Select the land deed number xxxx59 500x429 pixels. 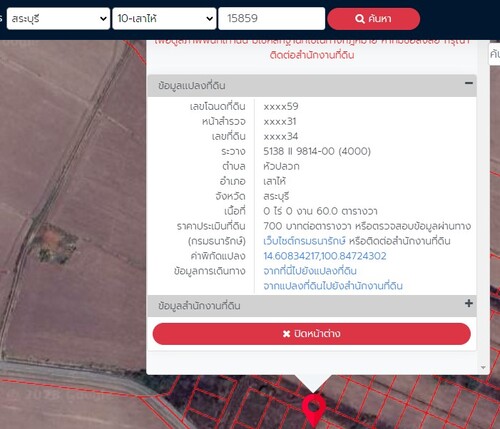coord(281,107)
